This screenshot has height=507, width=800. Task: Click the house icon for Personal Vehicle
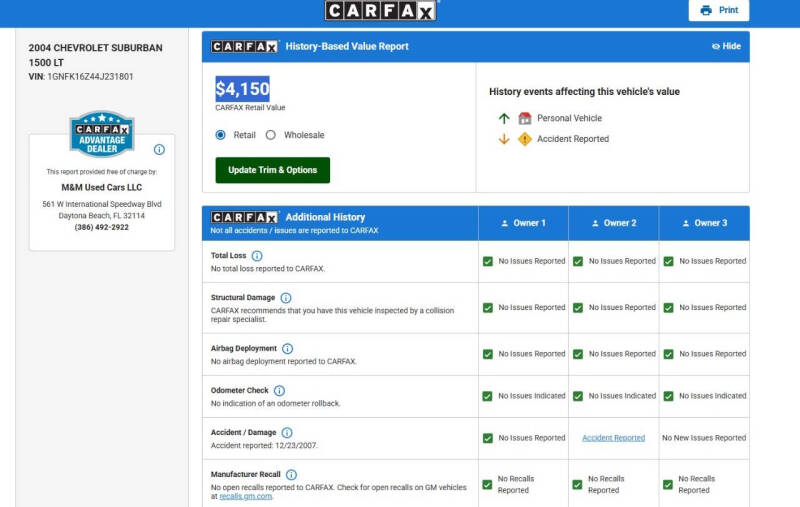tap(524, 118)
